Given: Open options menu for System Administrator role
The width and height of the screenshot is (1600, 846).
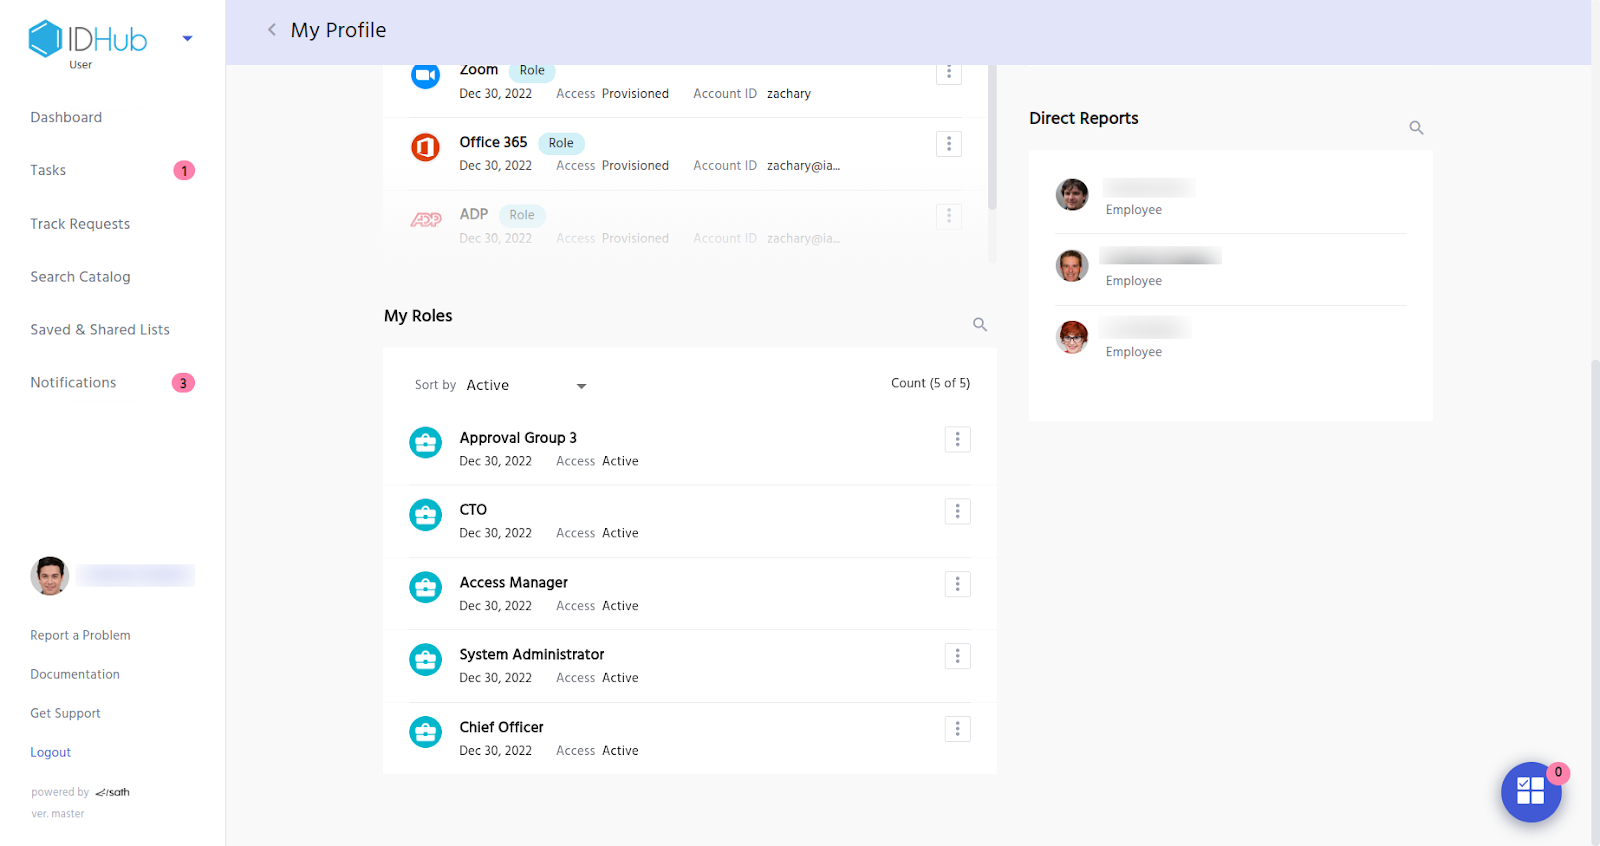Looking at the screenshot, I should 957,656.
